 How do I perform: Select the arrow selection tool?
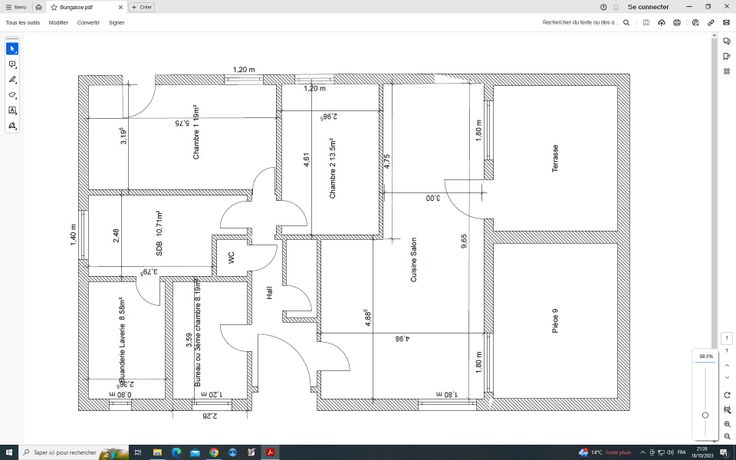click(12, 48)
